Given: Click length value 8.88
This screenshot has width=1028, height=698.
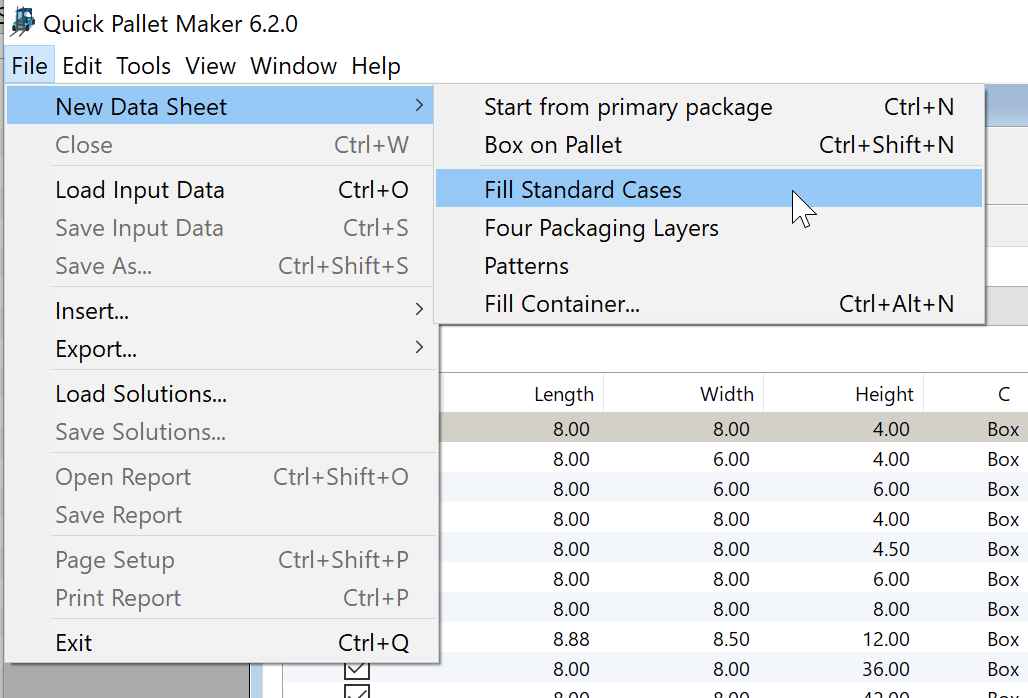Looking at the screenshot, I should click(x=570, y=639).
